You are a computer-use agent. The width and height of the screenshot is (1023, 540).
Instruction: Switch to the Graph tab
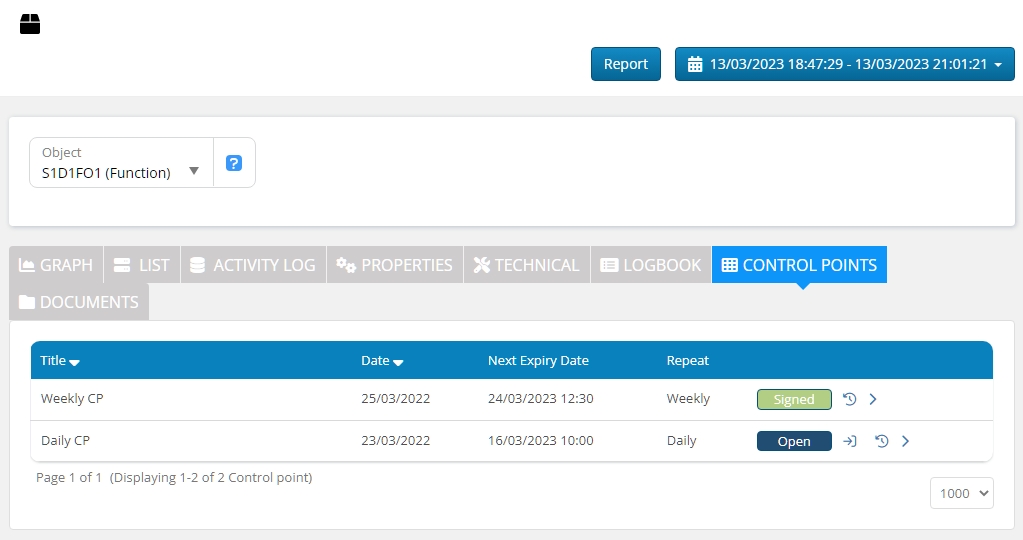[56, 265]
